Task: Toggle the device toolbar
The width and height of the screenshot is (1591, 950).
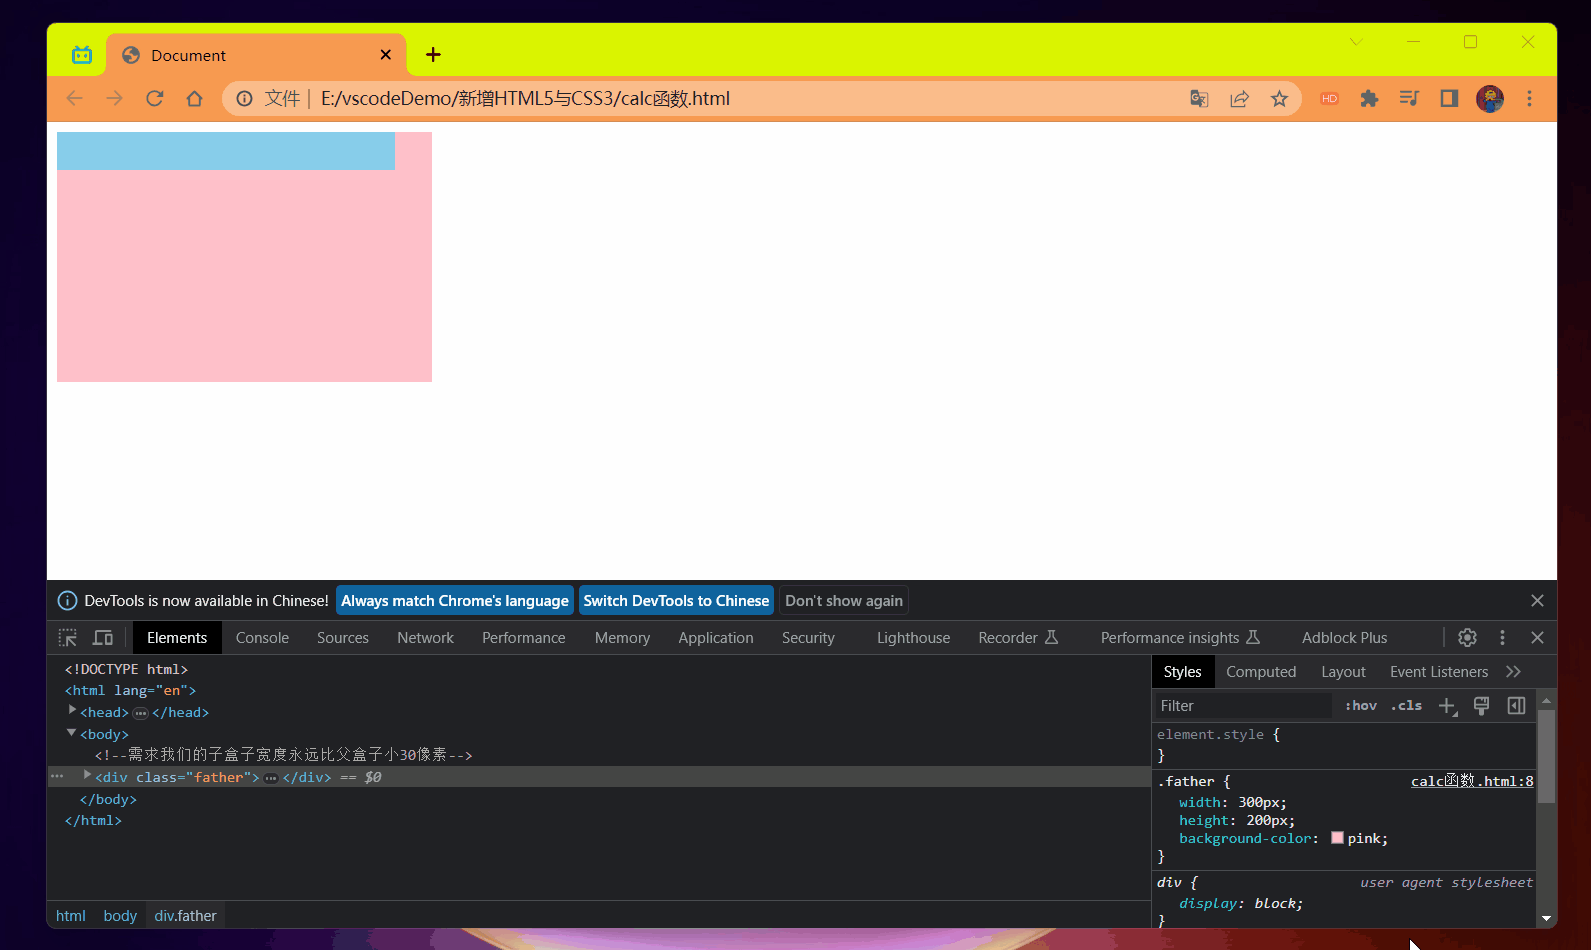Action: click(x=103, y=637)
